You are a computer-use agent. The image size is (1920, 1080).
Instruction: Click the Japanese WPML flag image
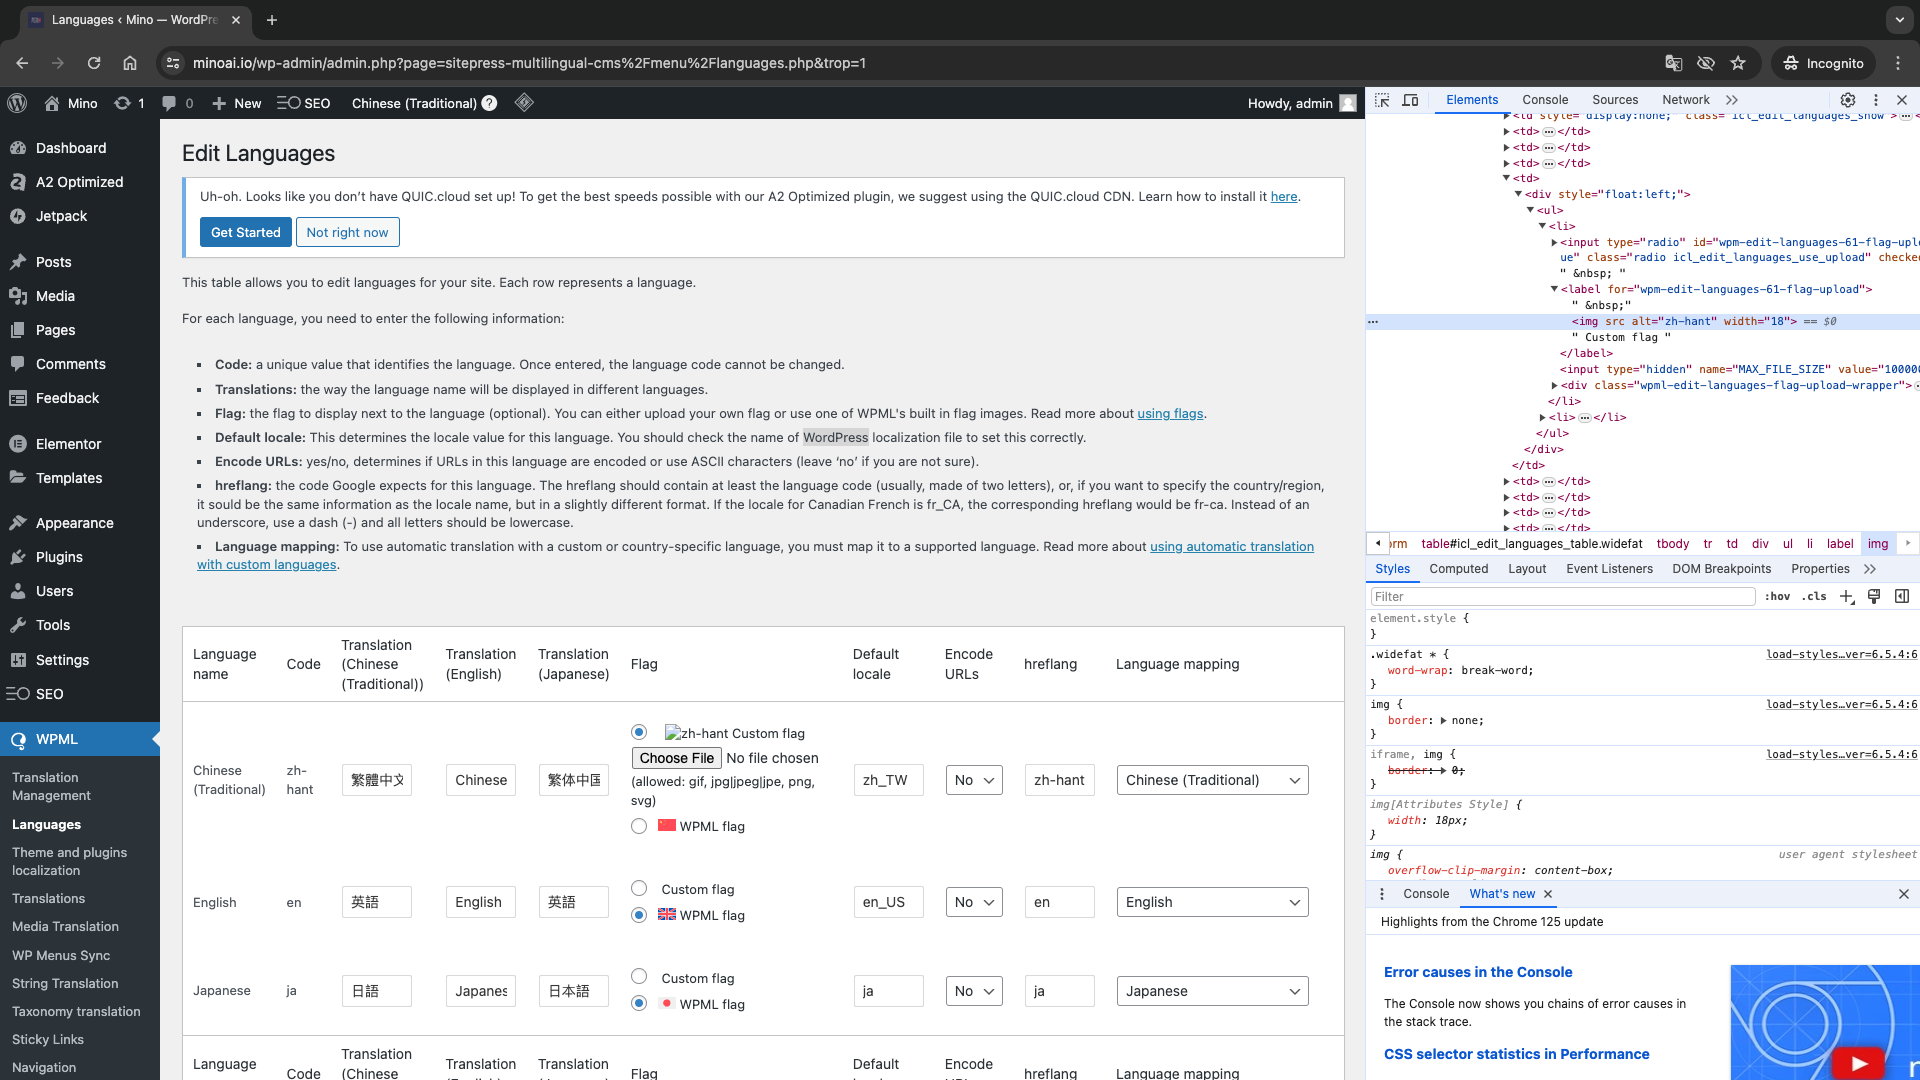coord(667,1003)
